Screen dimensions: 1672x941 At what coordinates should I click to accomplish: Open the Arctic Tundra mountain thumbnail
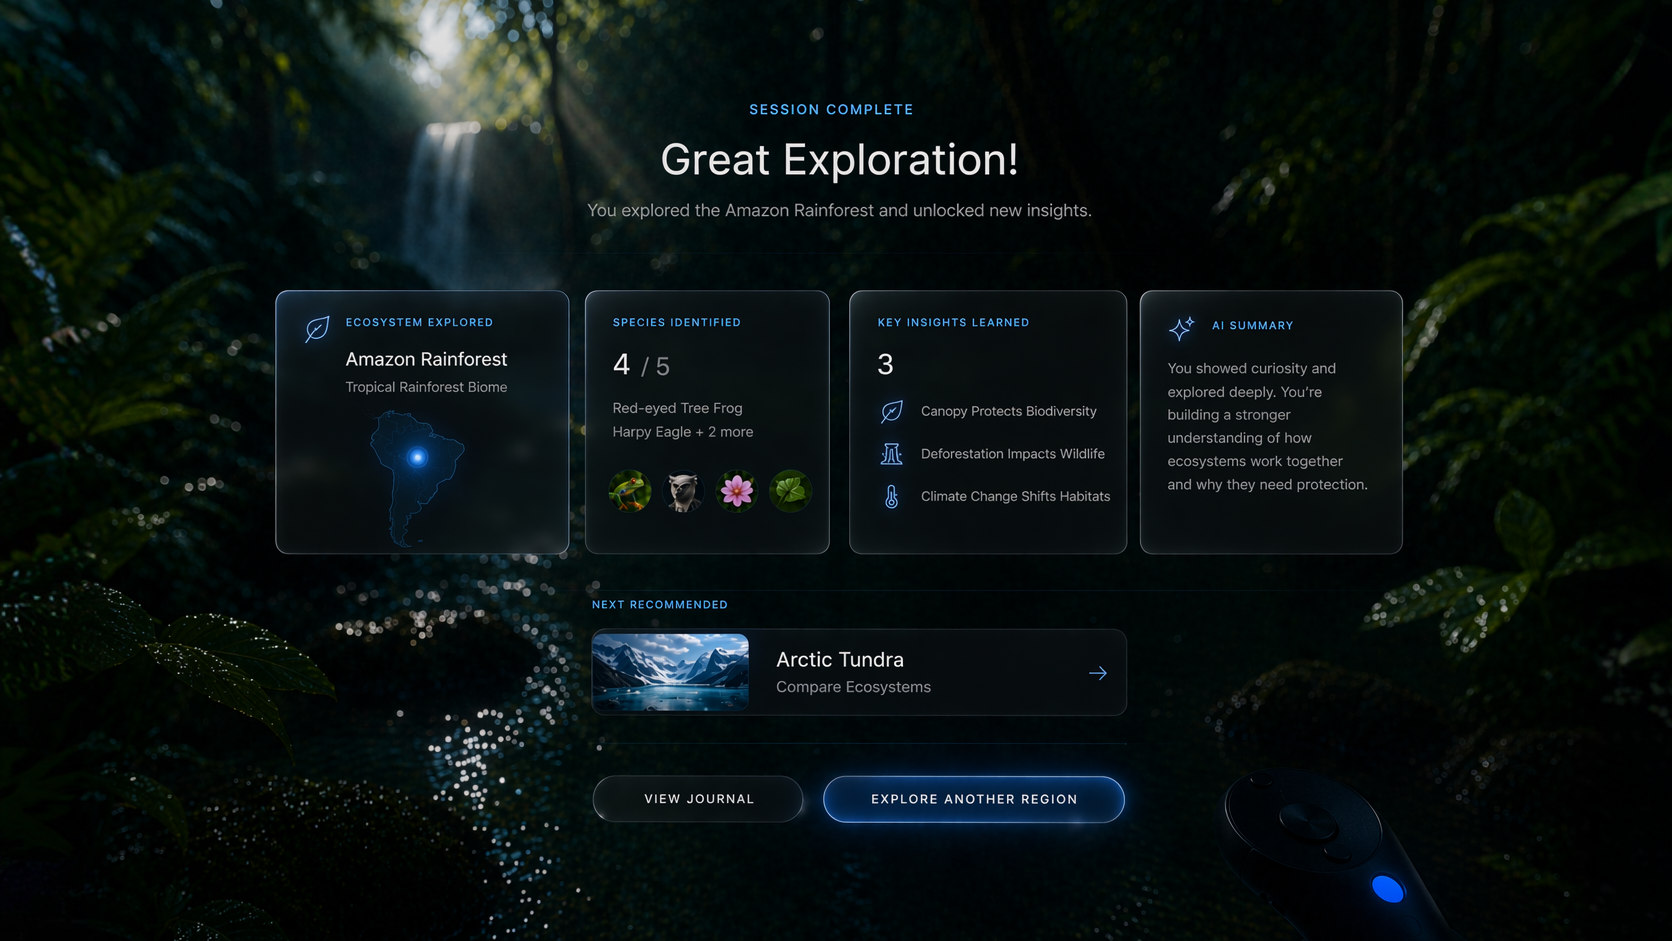670,672
